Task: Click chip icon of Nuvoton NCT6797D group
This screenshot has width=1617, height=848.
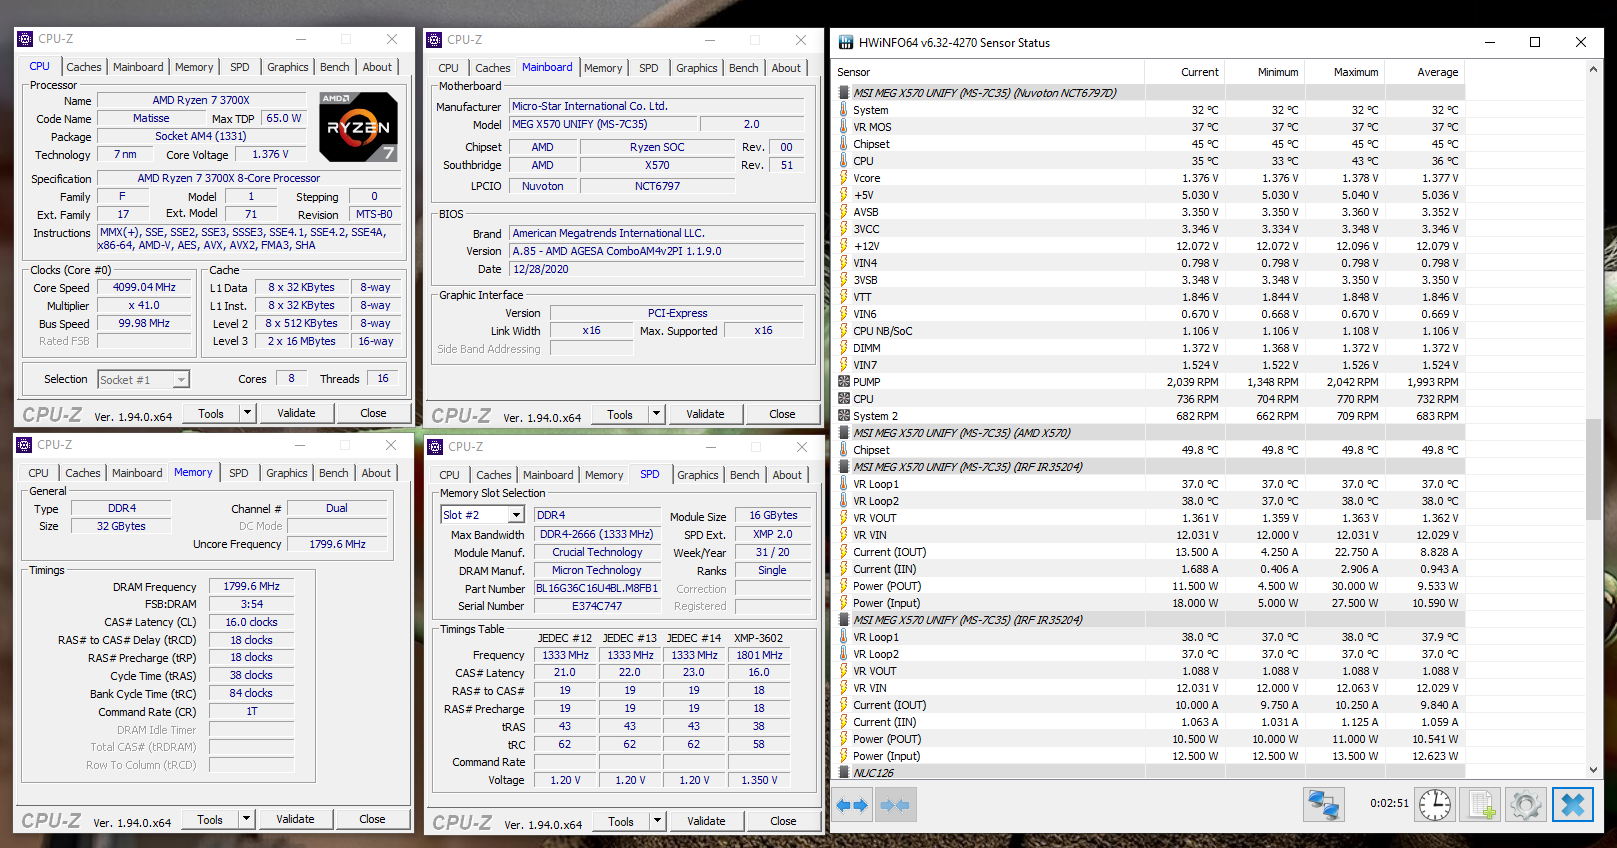Action: point(844,93)
